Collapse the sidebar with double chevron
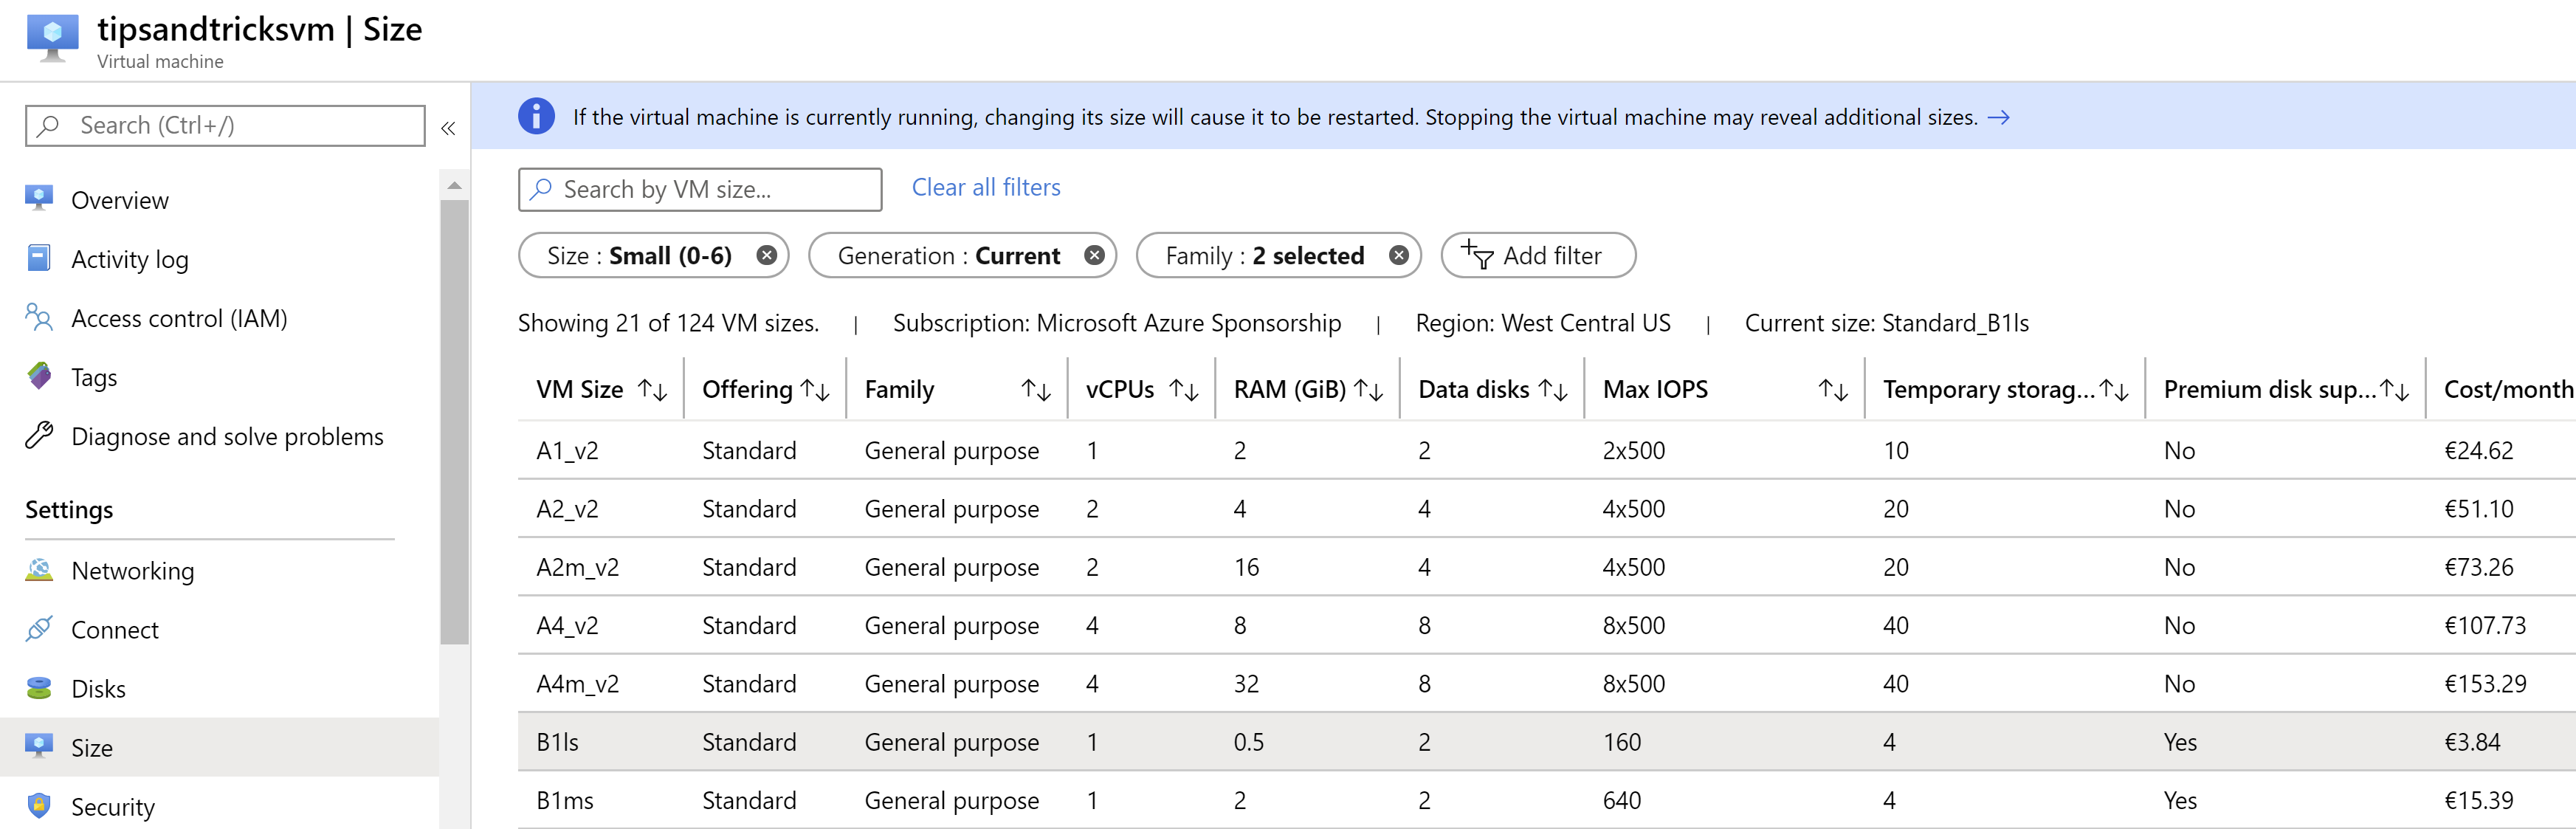This screenshot has width=2576, height=829. click(448, 128)
